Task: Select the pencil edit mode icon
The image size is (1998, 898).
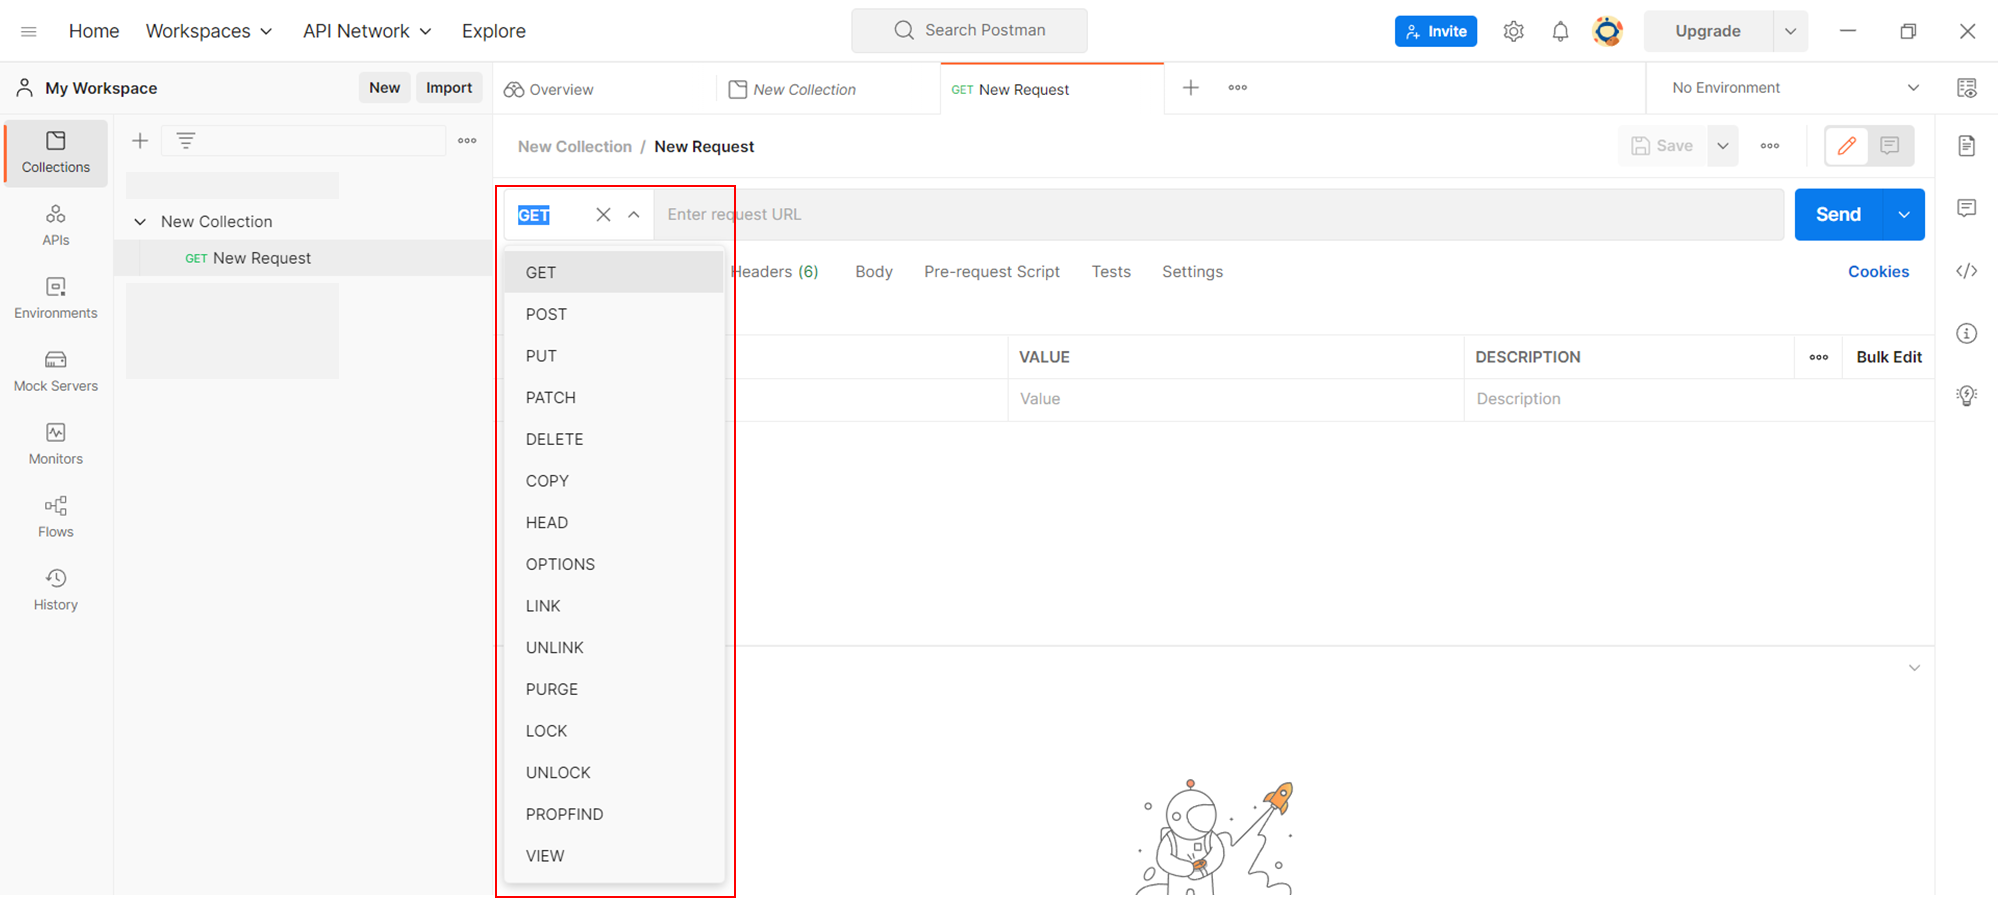Action: (1847, 146)
